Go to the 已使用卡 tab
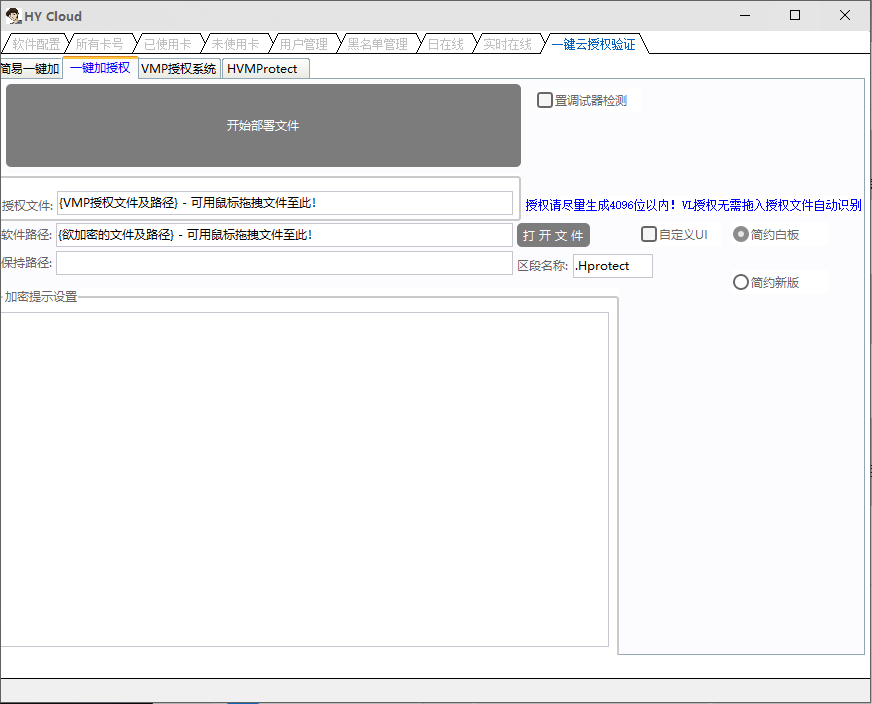This screenshot has width=872, height=704. click(167, 44)
